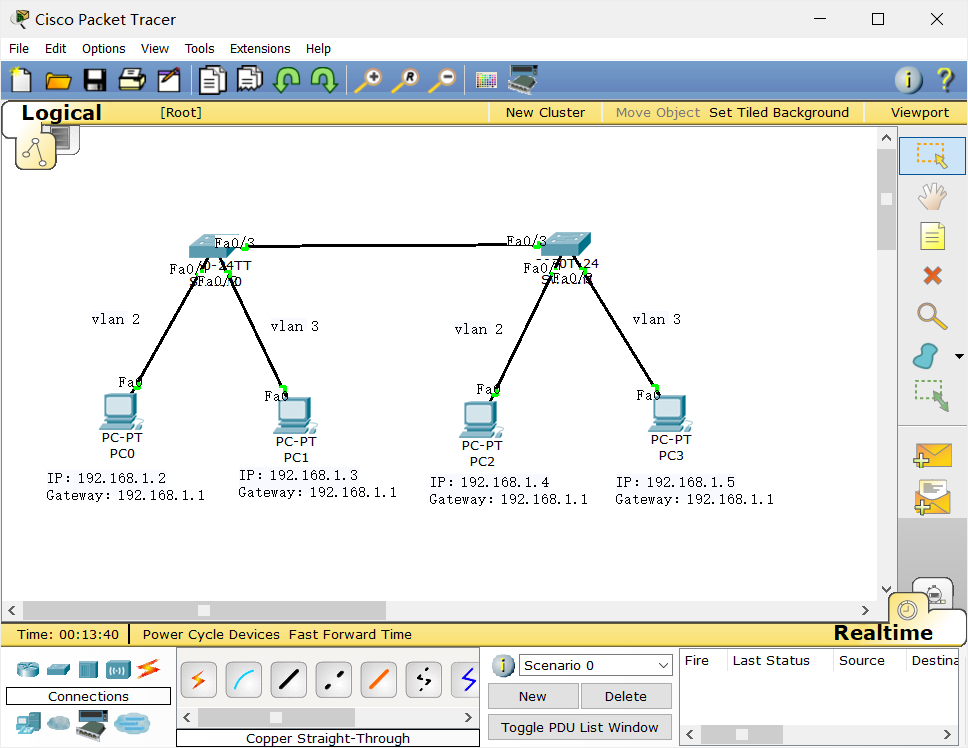Screen dimensions: 968x748
Task: Click the Paste icon in the toolbar
Action: pyautogui.click(x=249, y=79)
